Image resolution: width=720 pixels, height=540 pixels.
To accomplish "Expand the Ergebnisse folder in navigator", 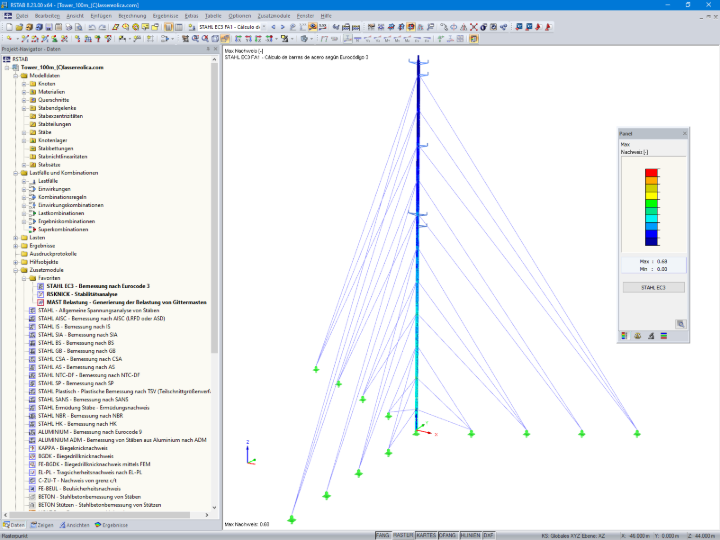I will click(x=16, y=246).
